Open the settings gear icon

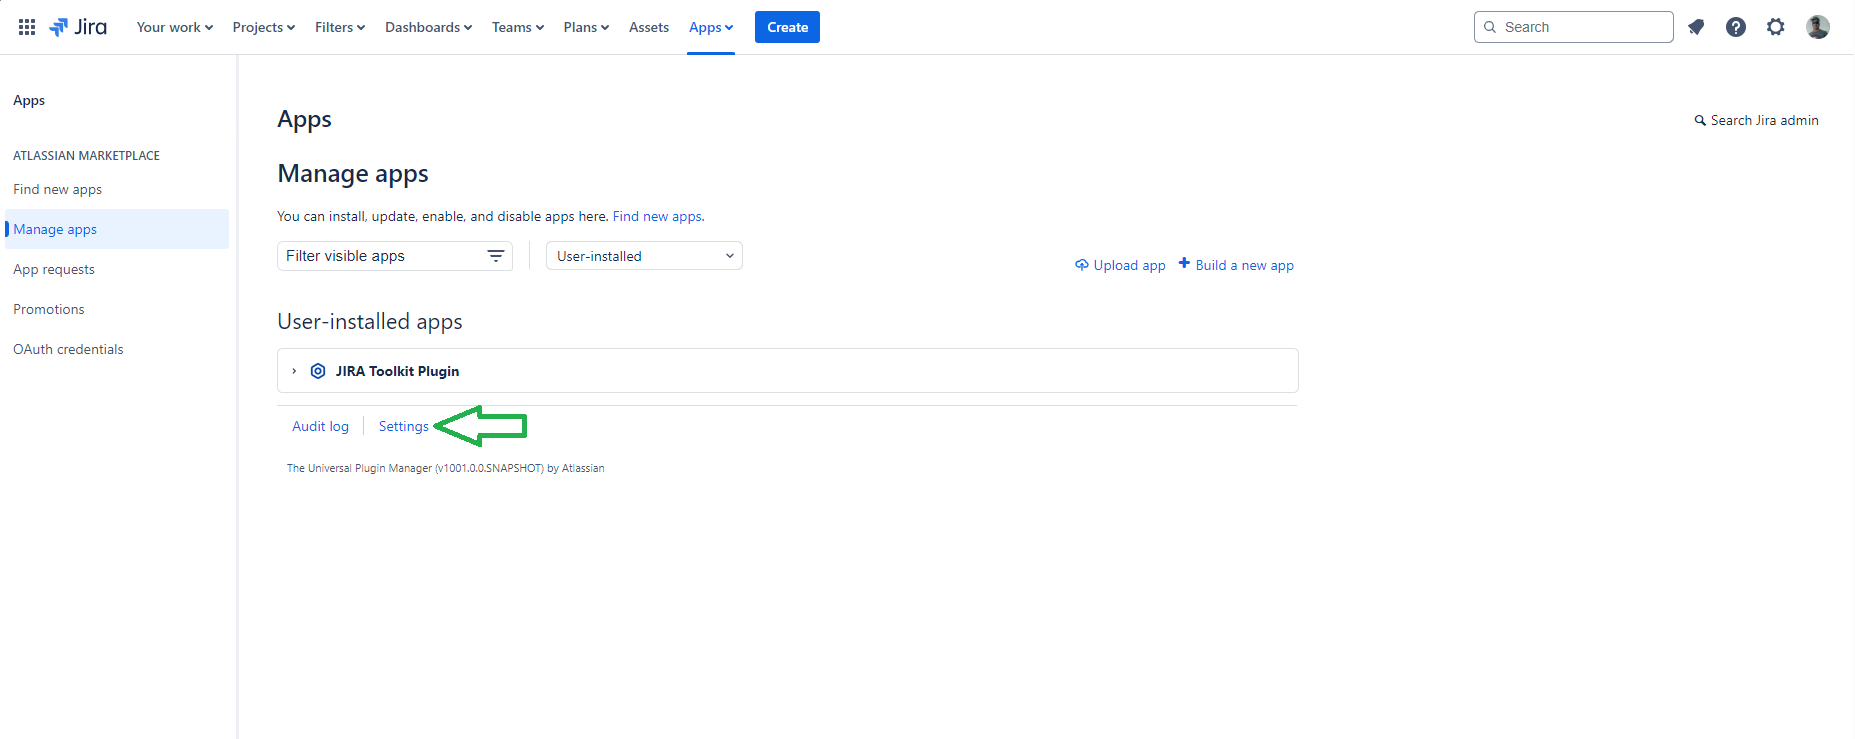click(x=1776, y=27)
